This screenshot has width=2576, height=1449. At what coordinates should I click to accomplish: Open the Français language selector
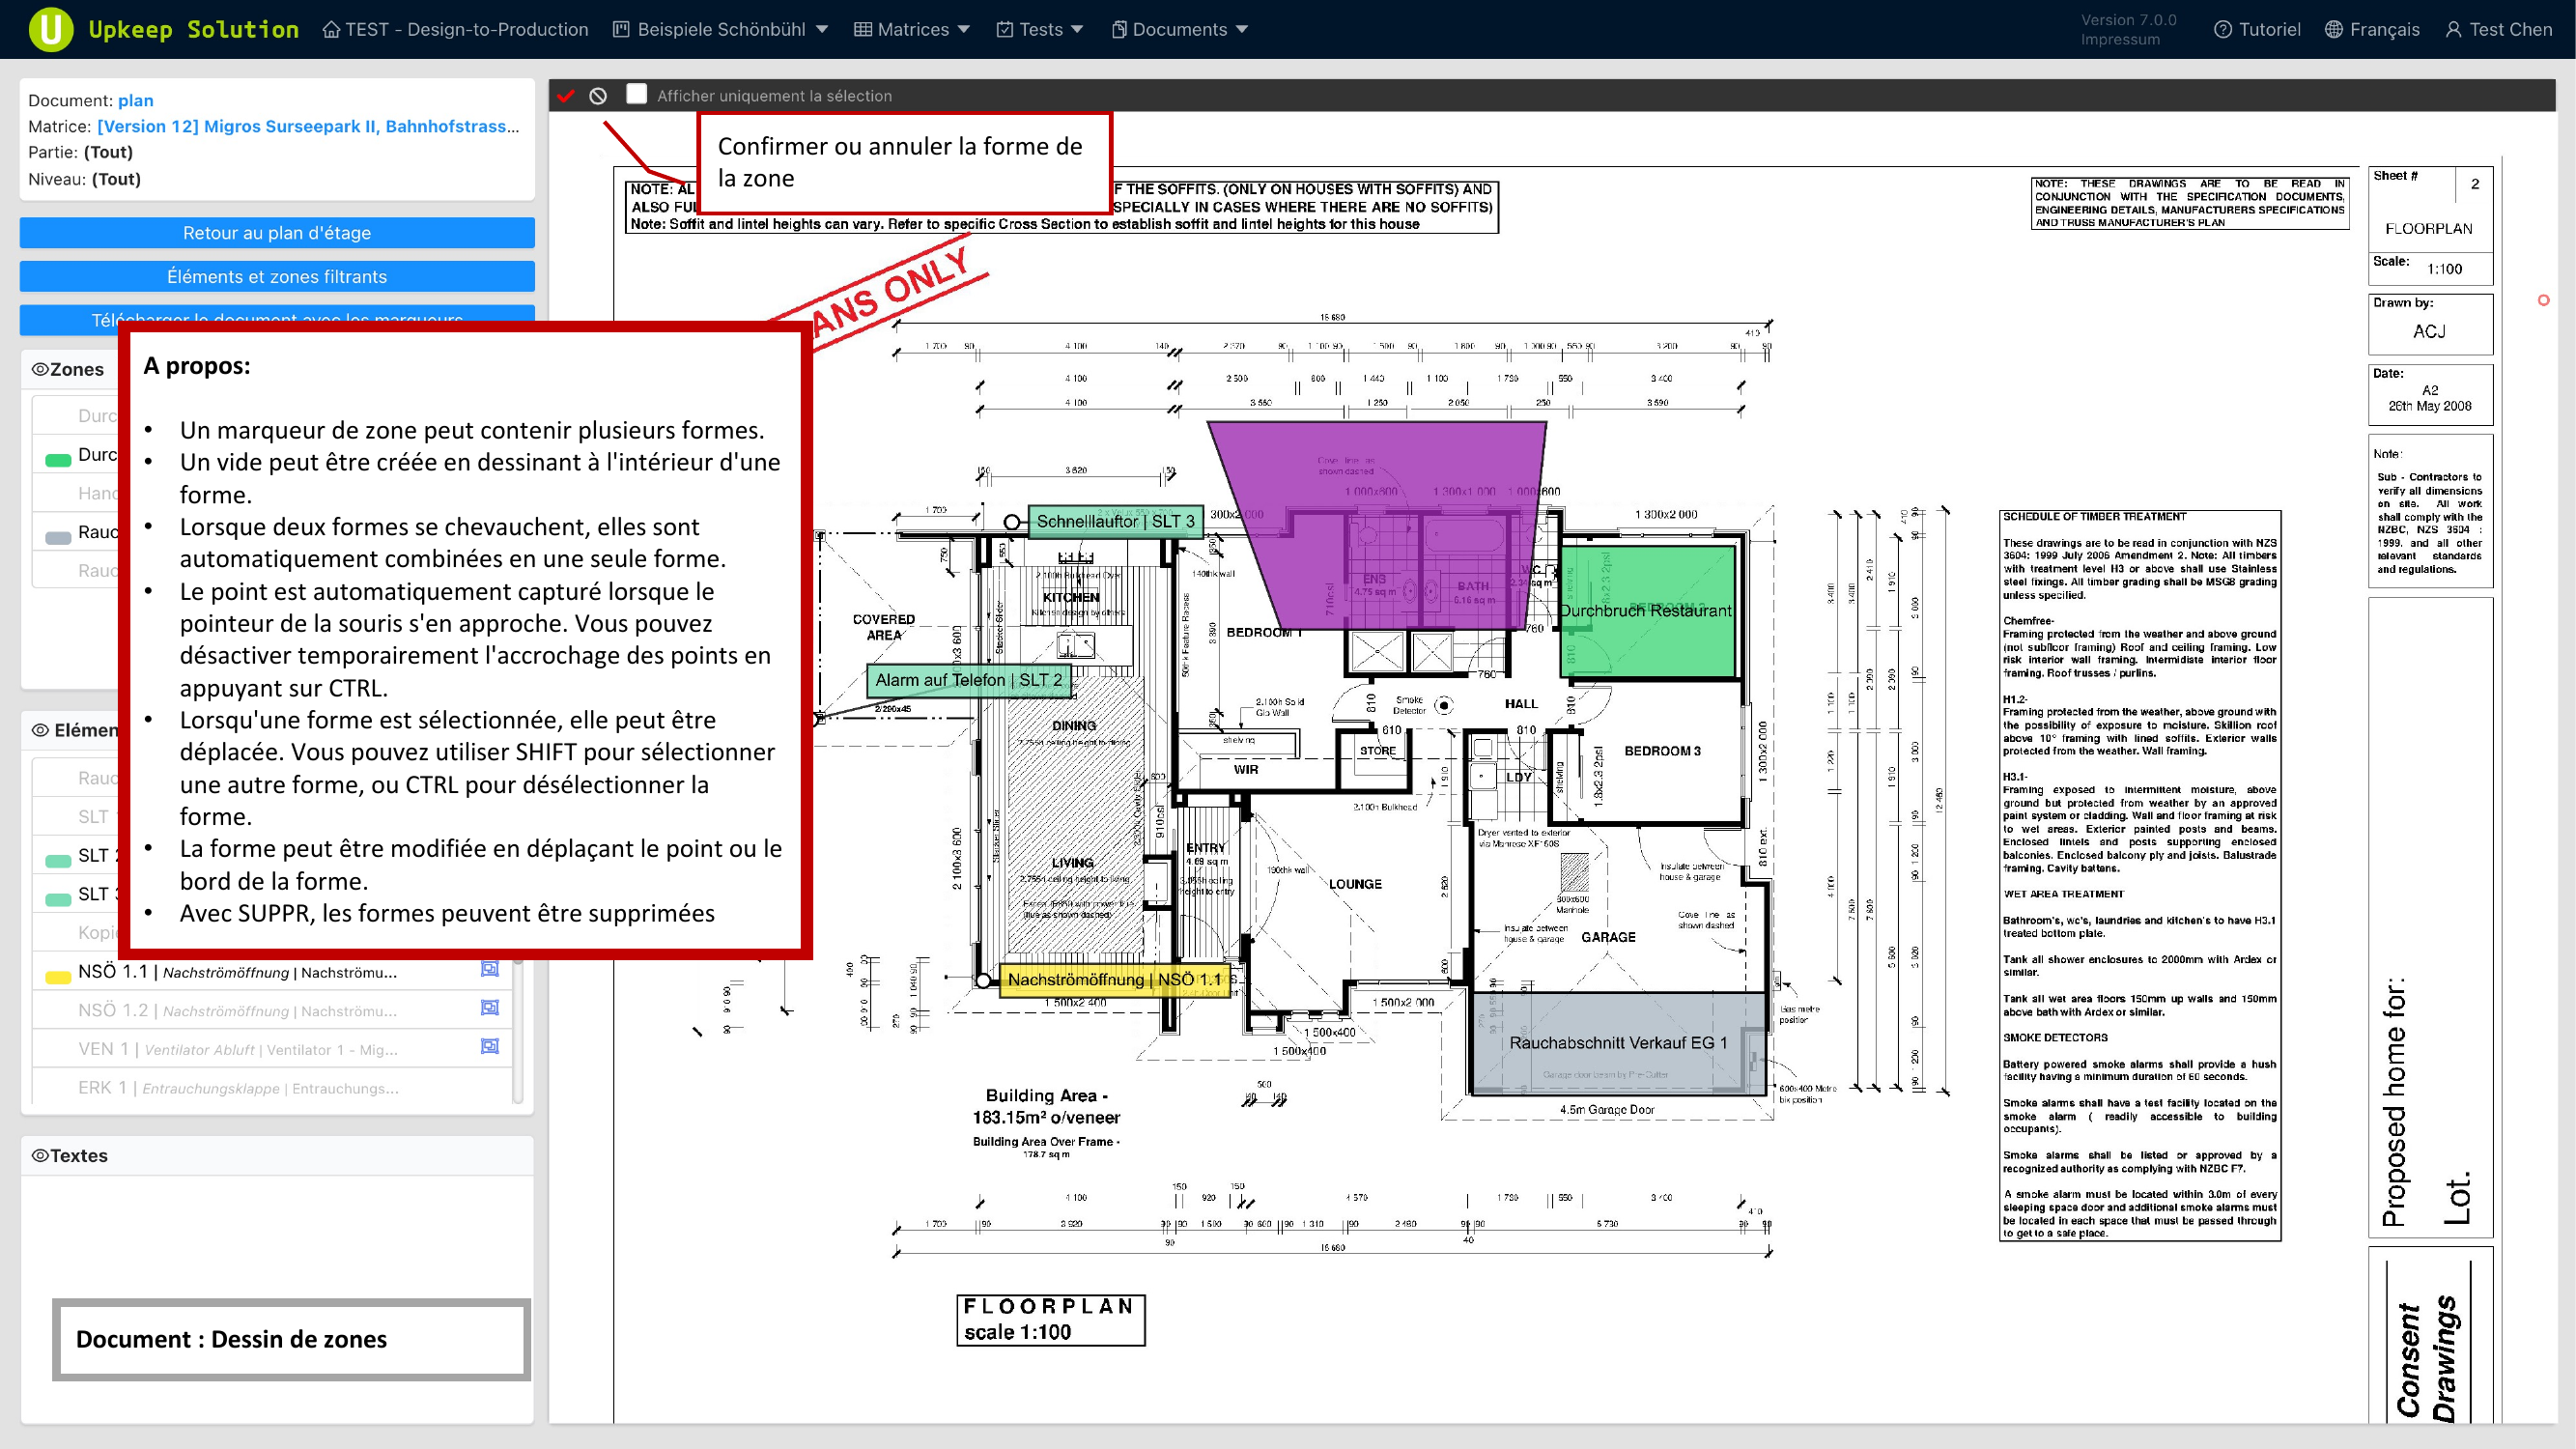pos(2371,29)
